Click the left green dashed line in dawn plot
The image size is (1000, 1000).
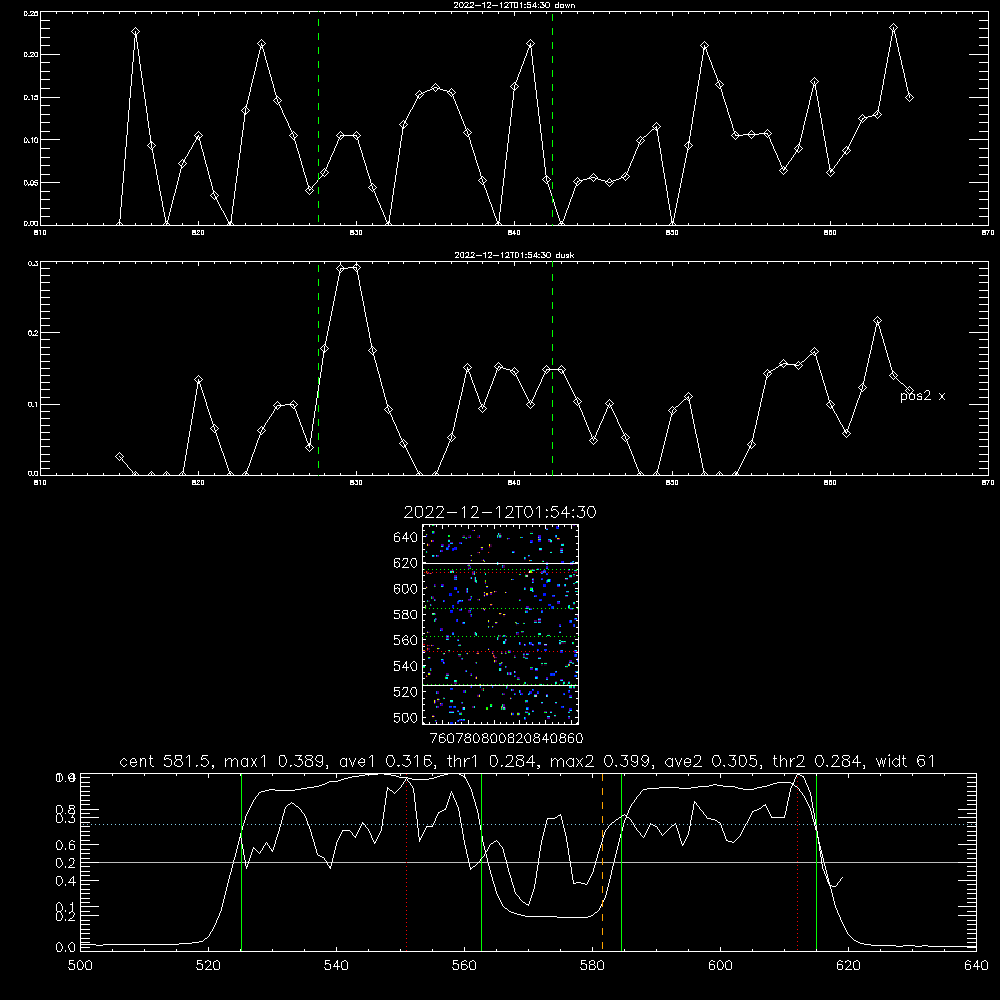click(318, 118)
